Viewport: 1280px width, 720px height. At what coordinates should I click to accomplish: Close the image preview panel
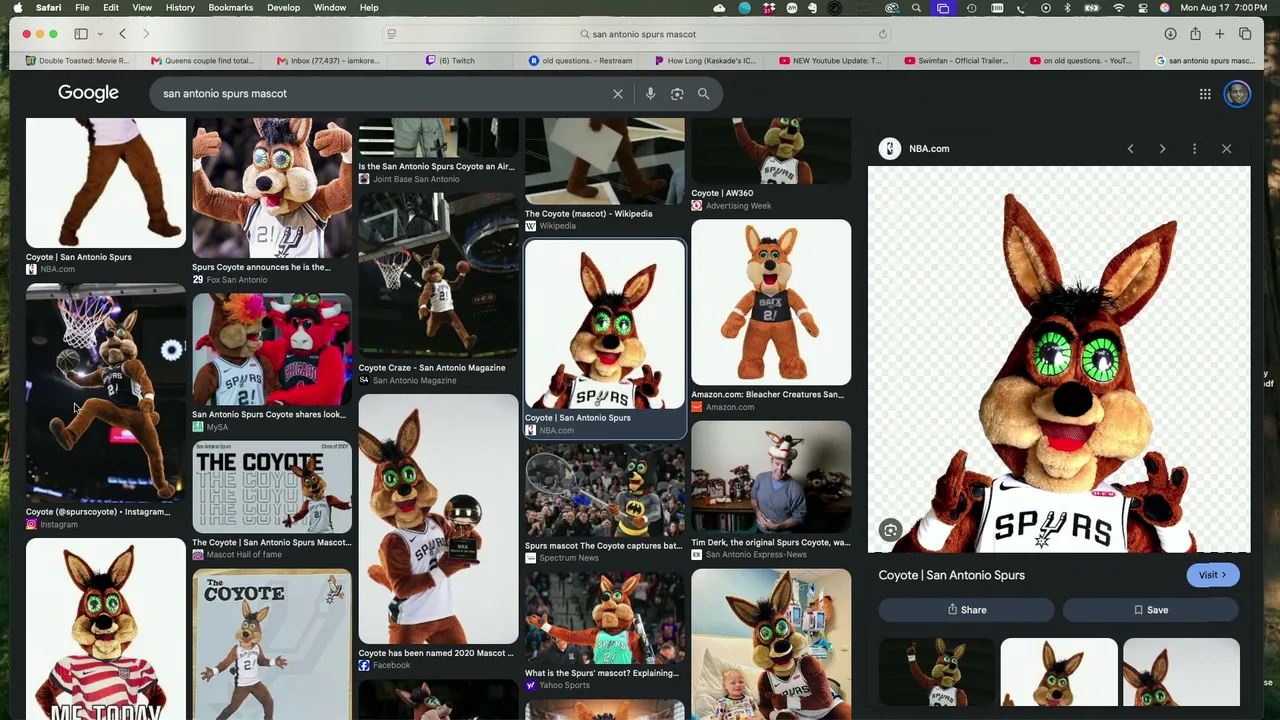point(1227,149)
